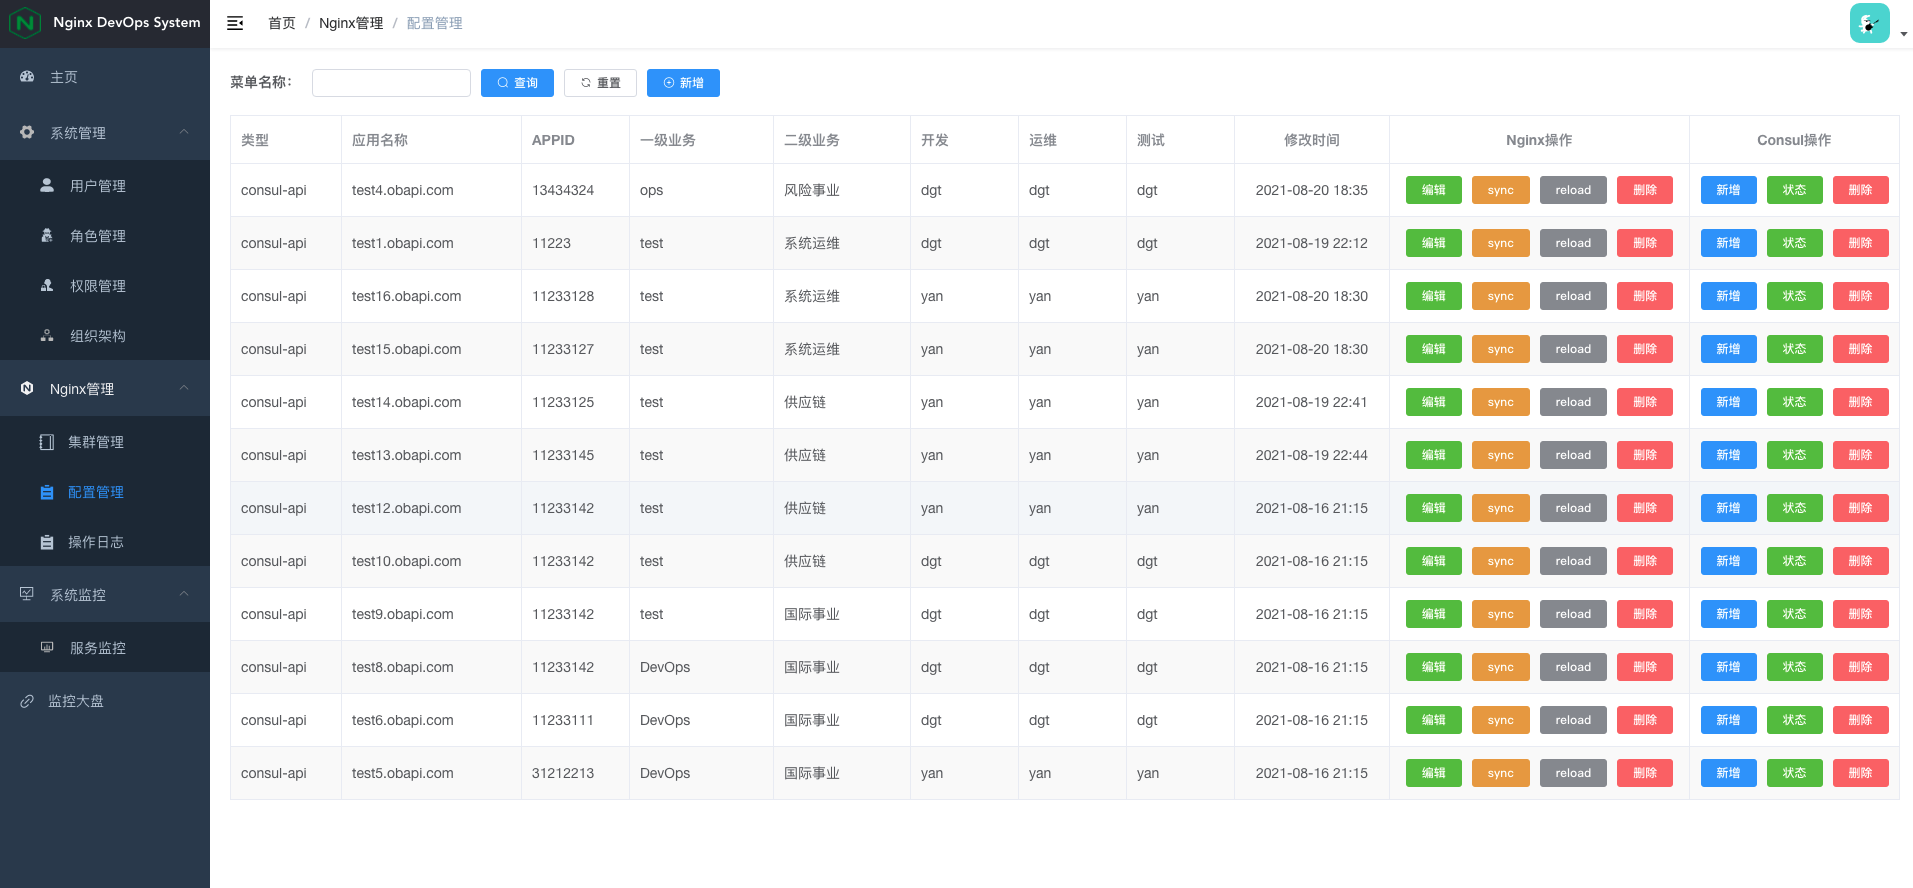
Task: Click reload for test8.obapi.com
Action: pyautogui.click(x=1573, y=667)
